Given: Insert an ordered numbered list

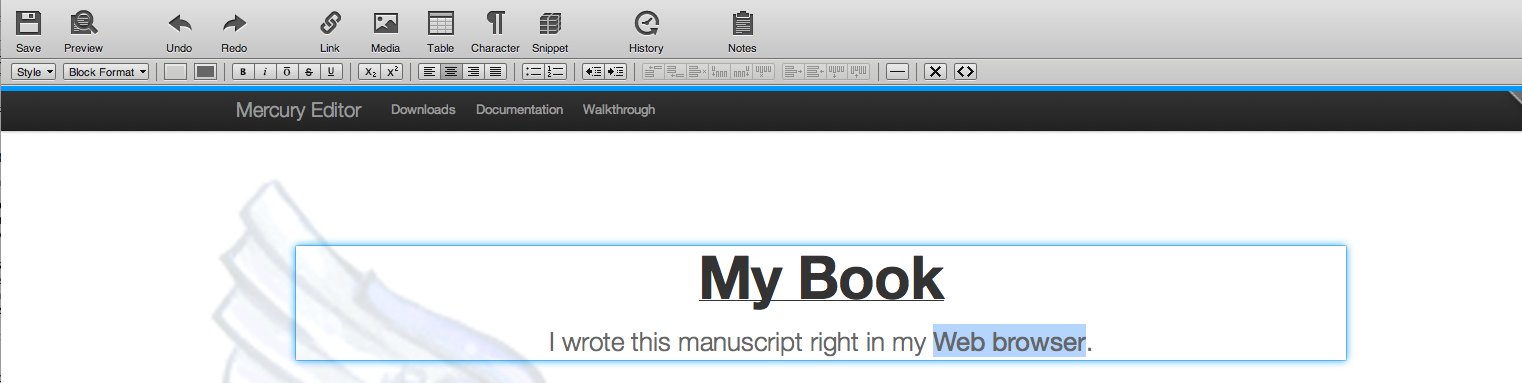Looking at the screenshot, I should point(556,72).
